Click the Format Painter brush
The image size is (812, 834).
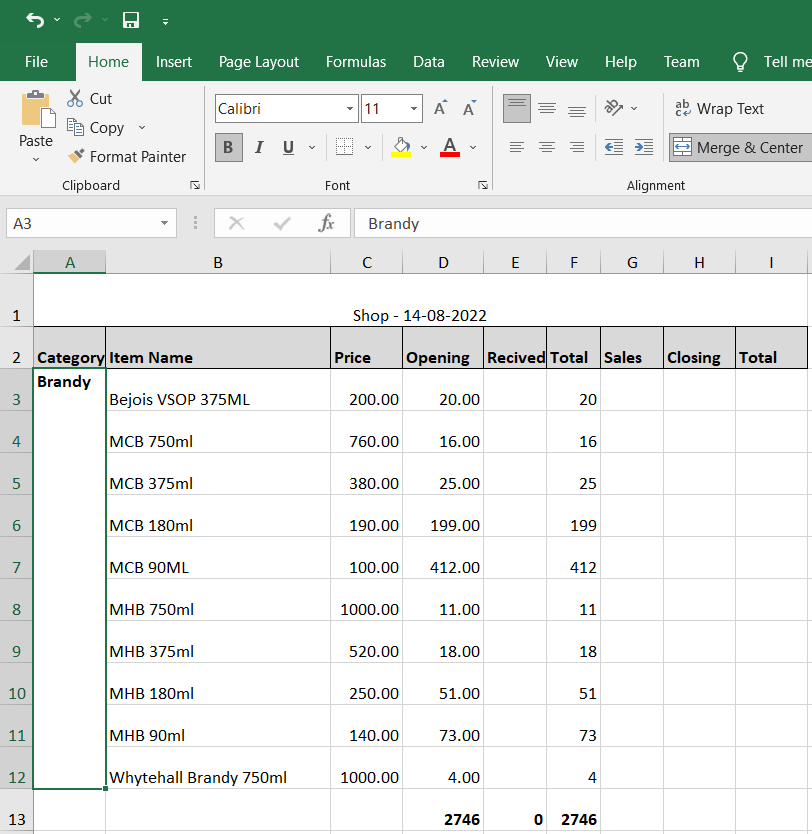(x=76, y=157)
